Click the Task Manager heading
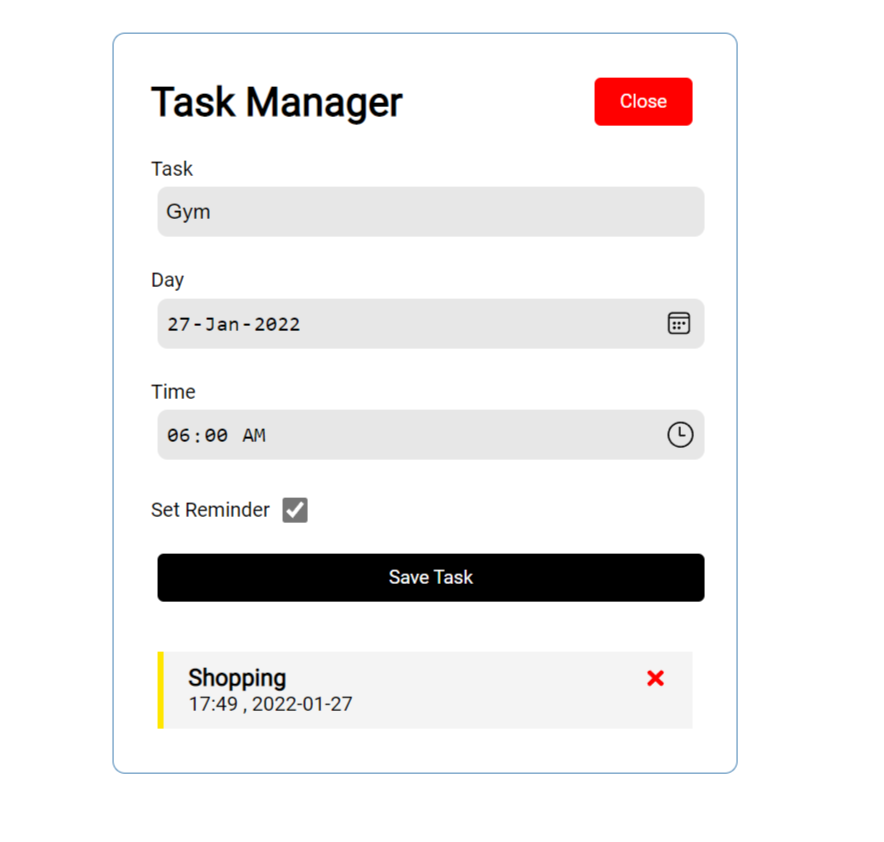The height and width of the screenshot is (842, 884). (277, 102)
